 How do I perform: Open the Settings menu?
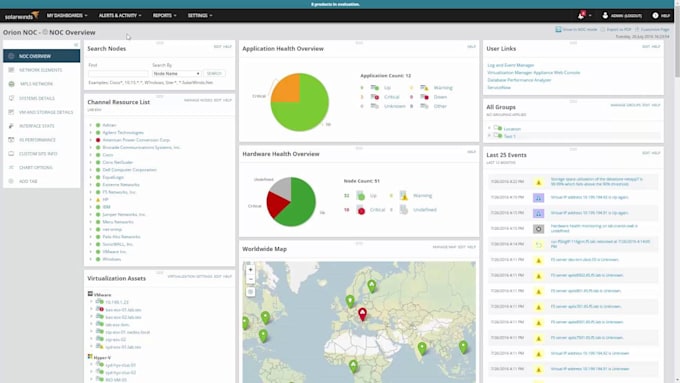point(200,16)
